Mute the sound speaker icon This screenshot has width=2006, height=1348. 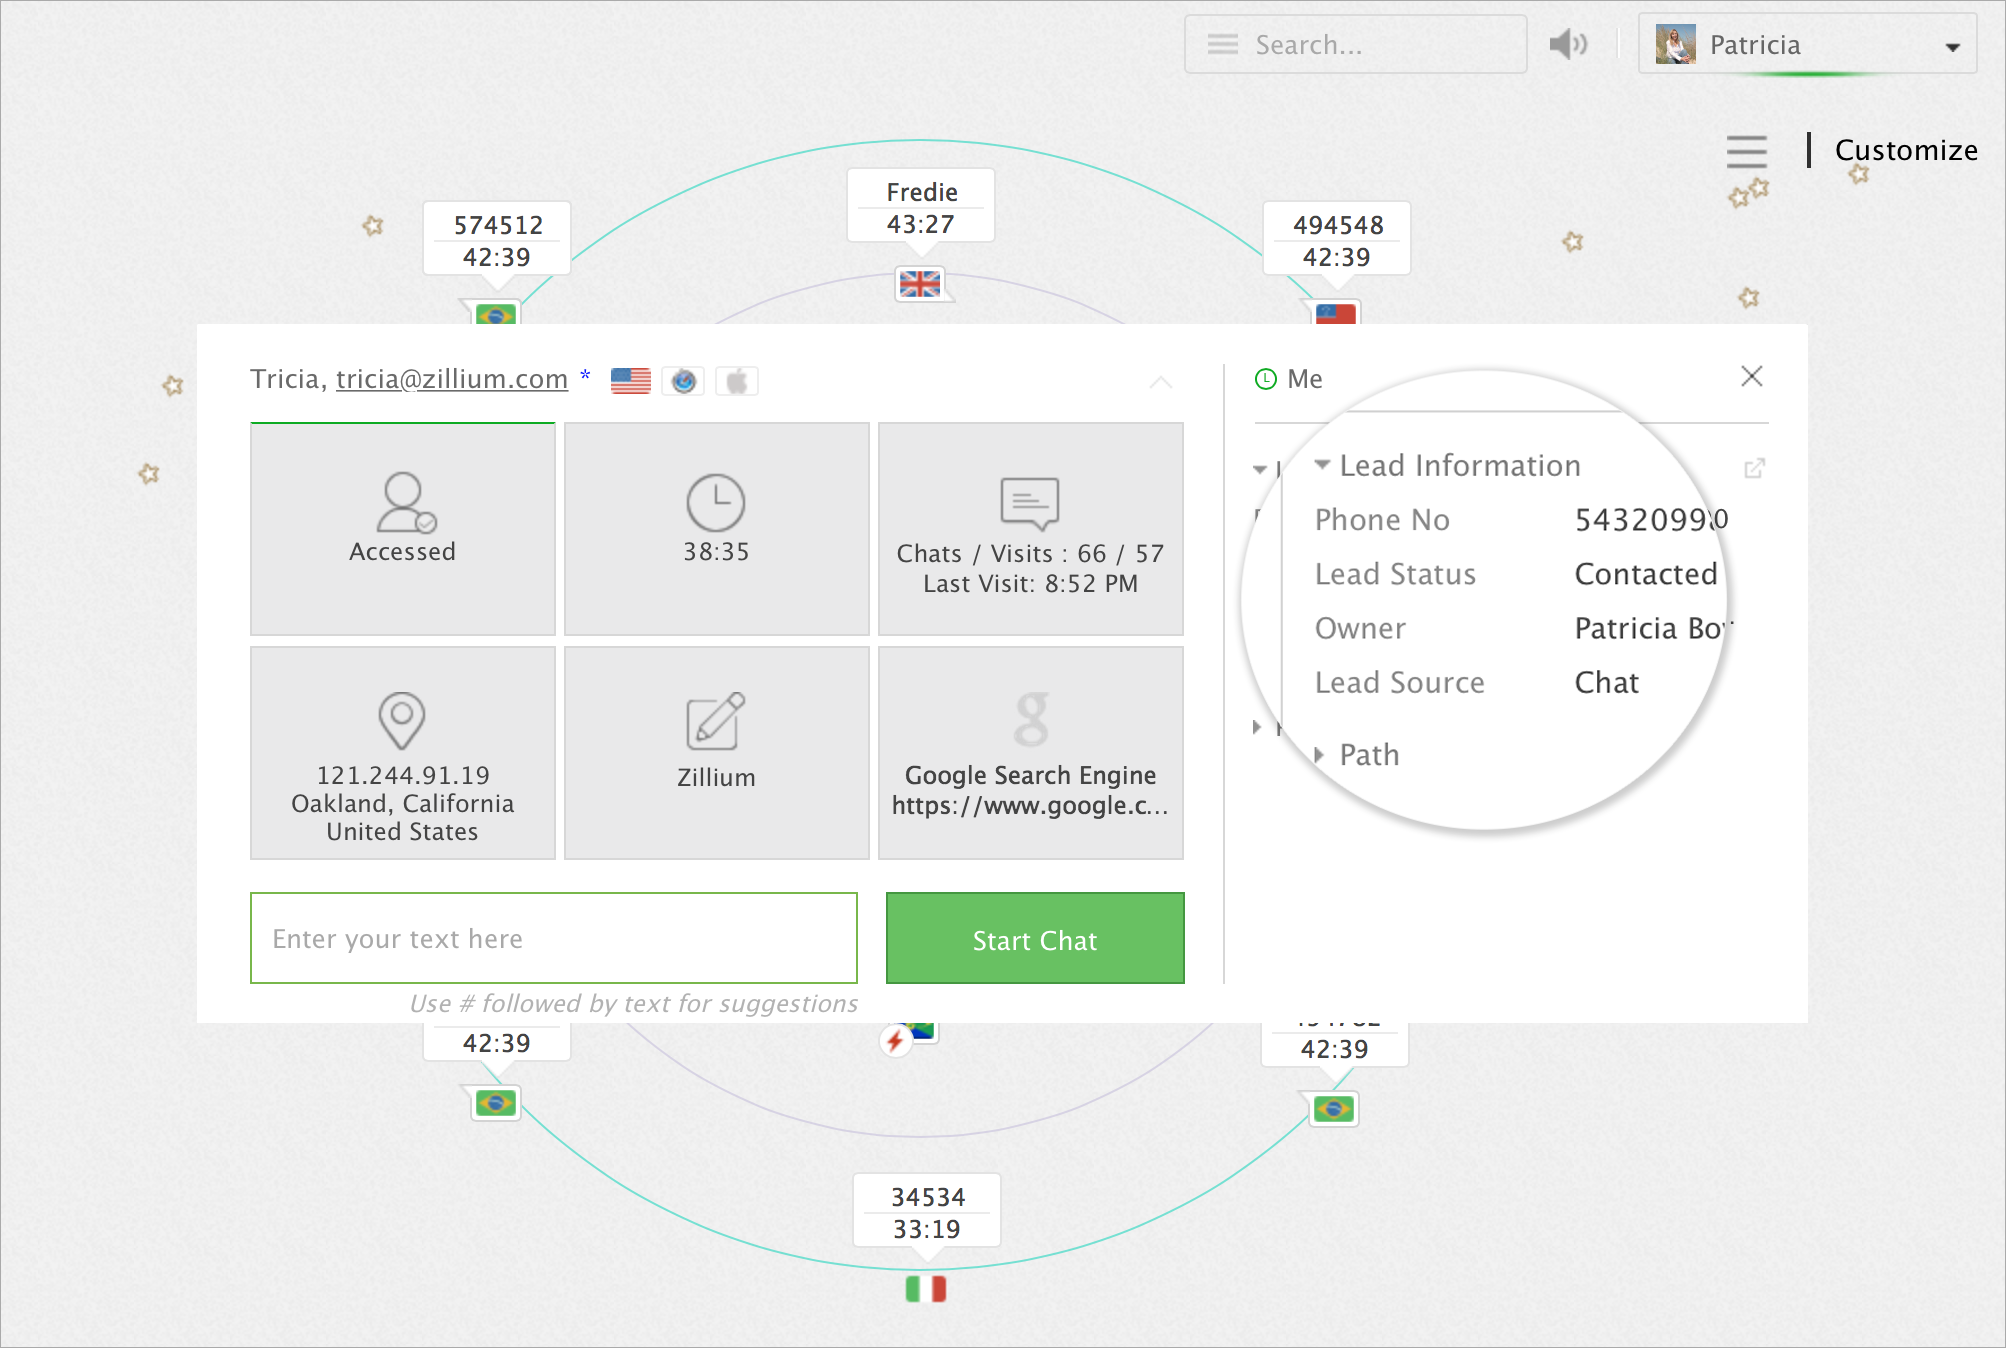pyautogui.click(x=1567, y=44)
